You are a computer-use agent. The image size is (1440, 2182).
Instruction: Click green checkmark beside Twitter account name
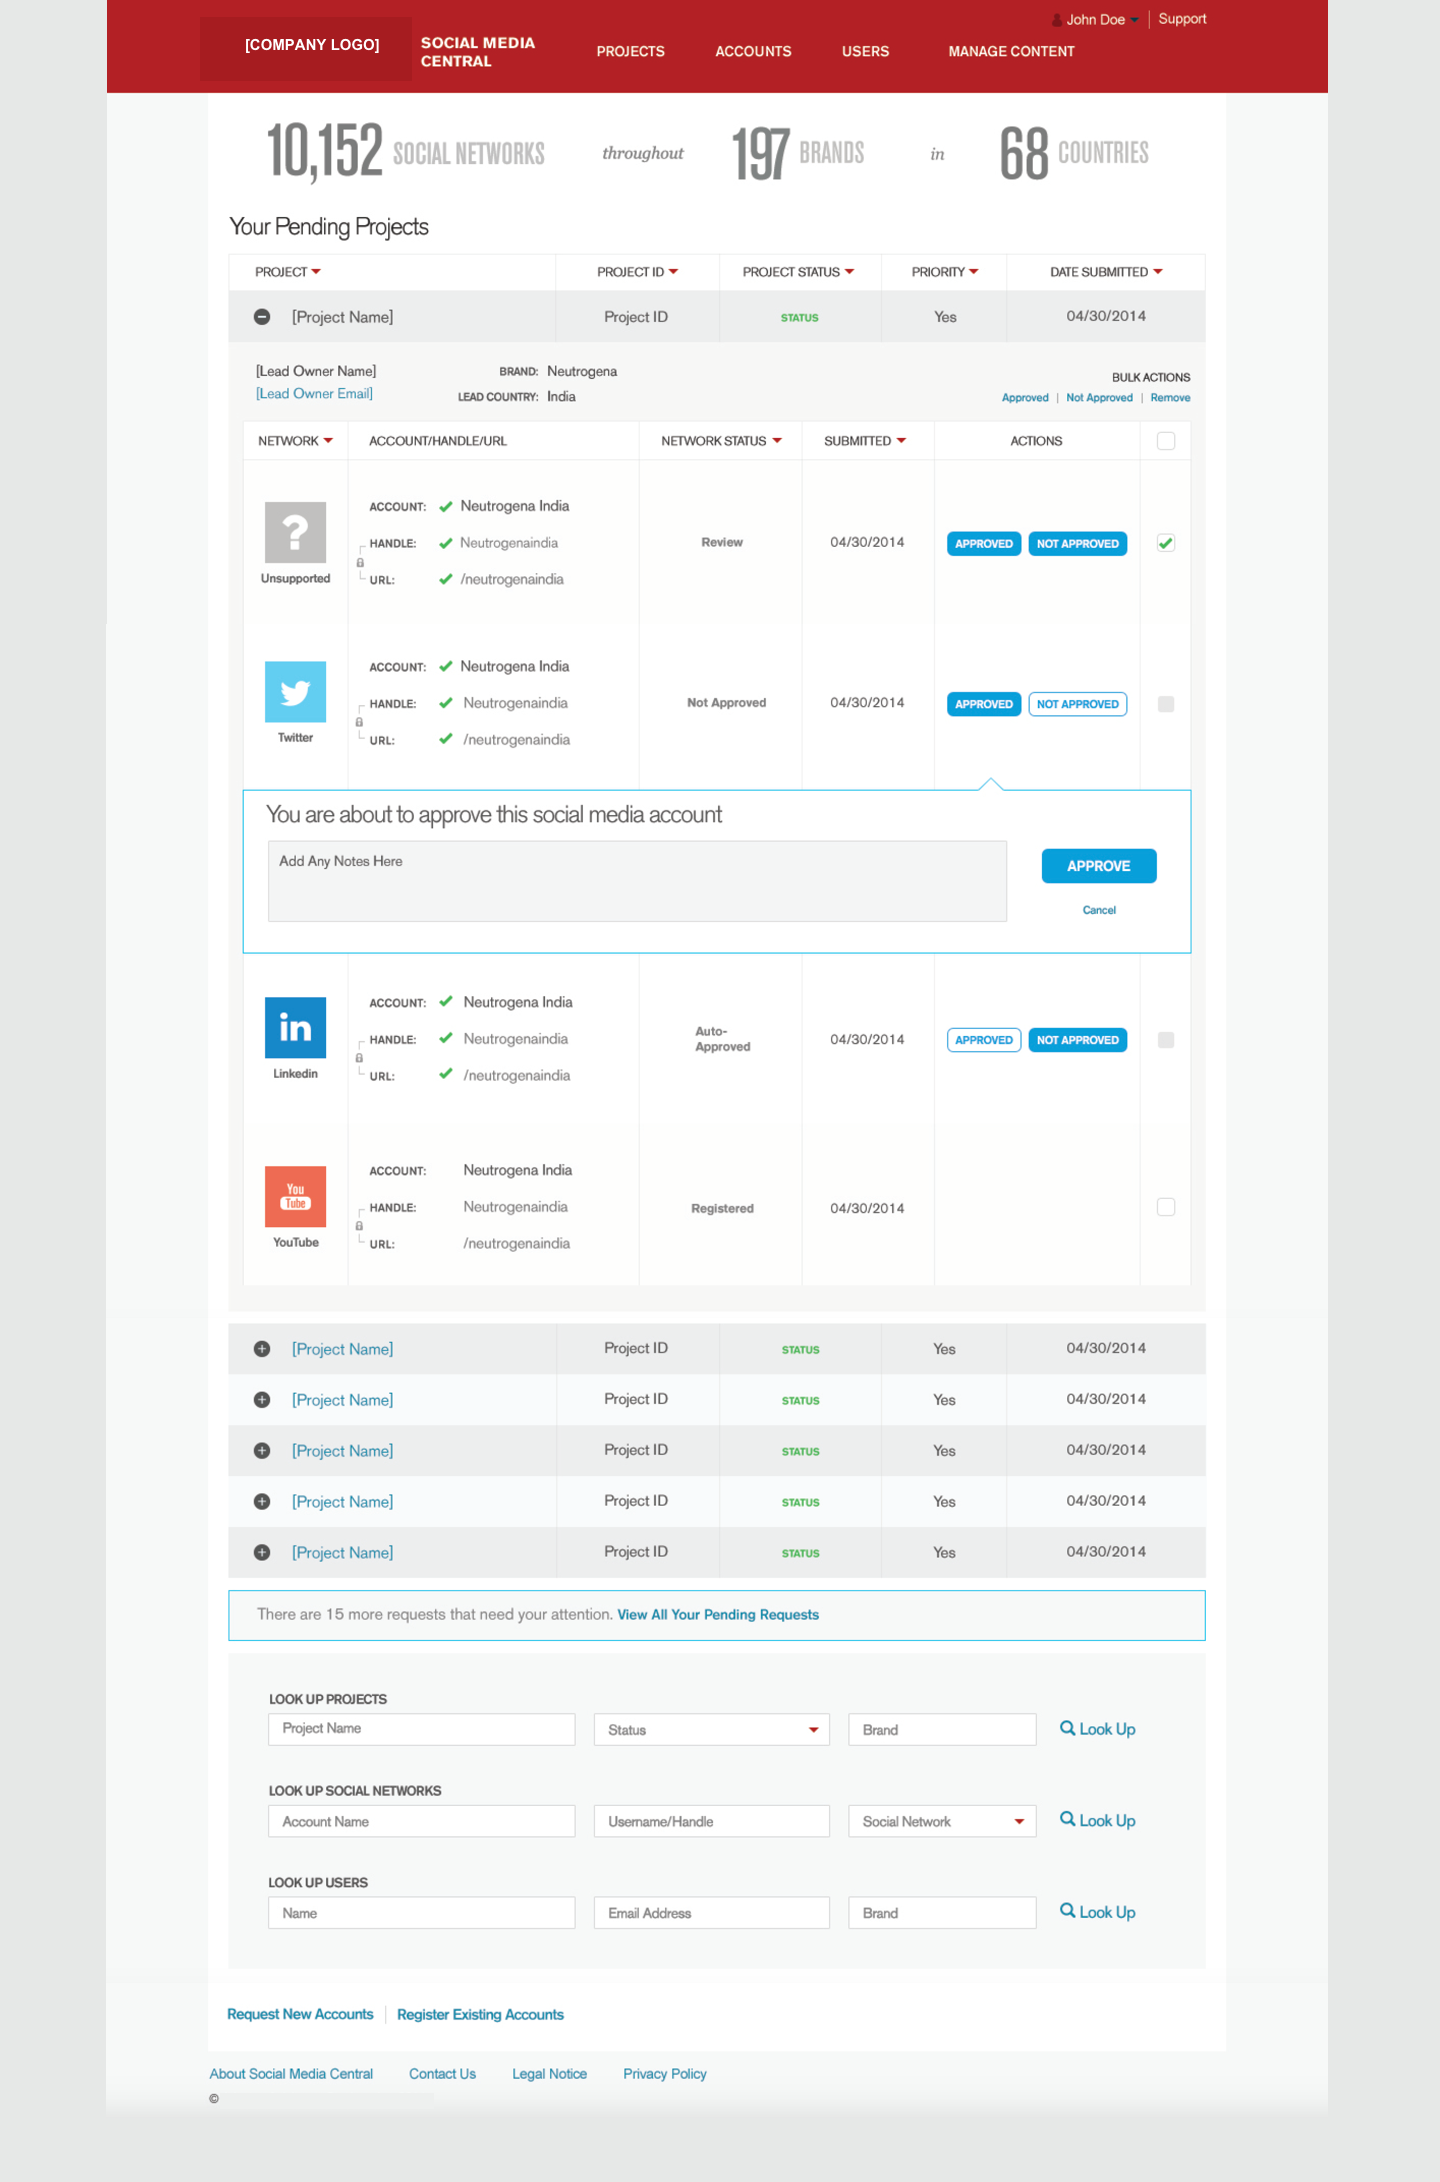click(446, 666)
